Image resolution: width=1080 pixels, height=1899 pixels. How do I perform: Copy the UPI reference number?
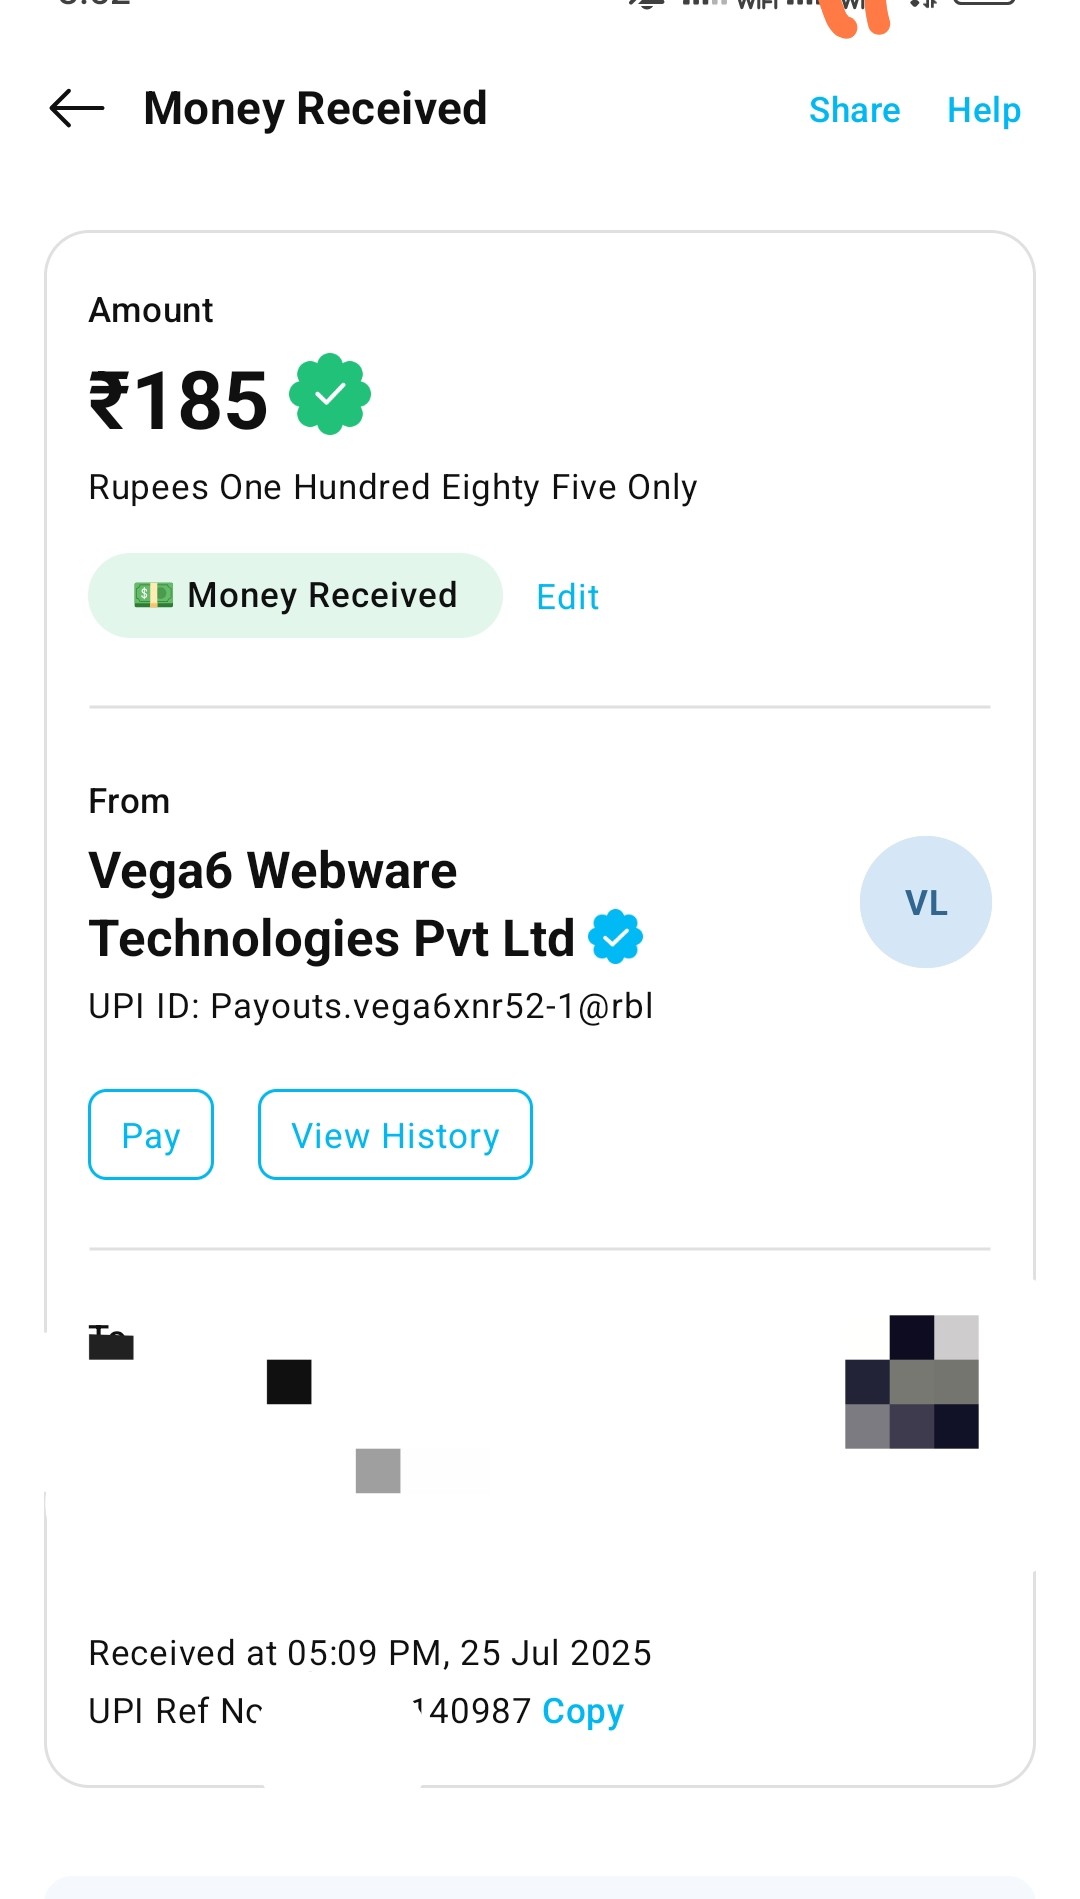click(x=582, y=1711)
